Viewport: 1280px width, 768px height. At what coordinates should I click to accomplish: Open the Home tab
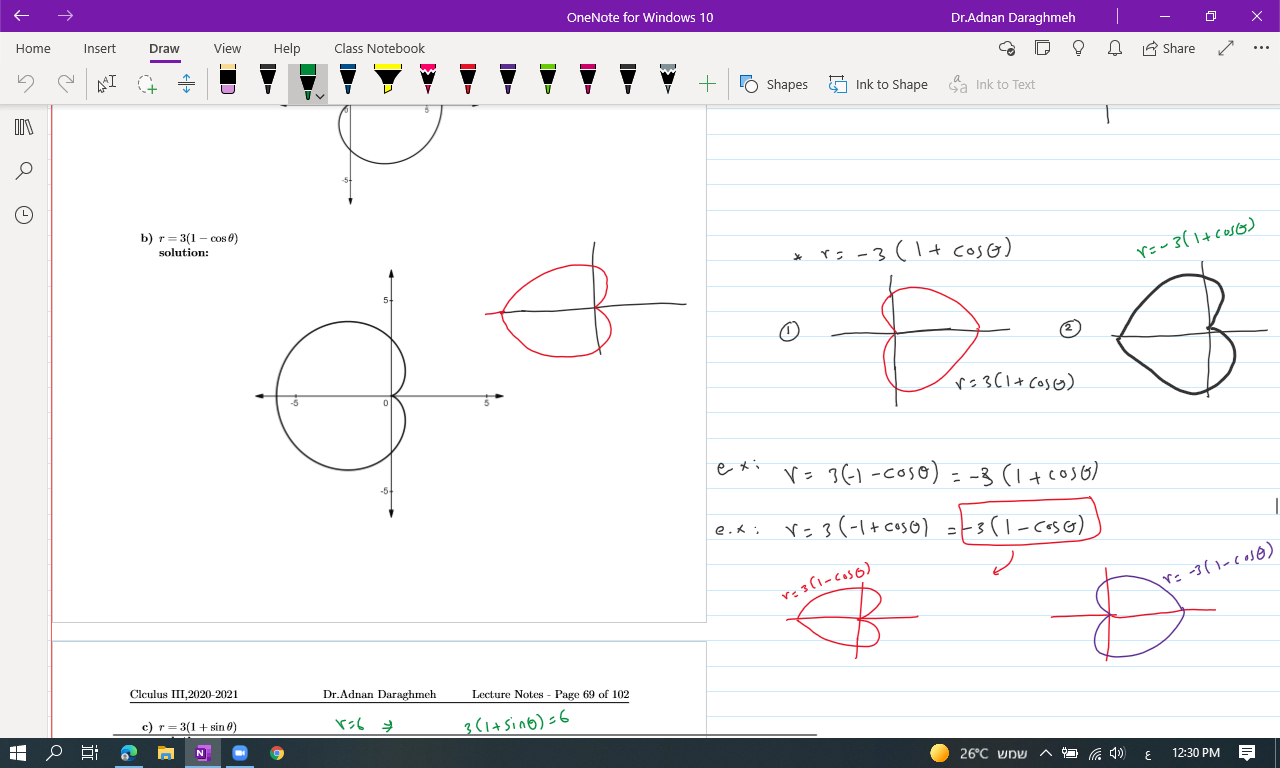click(x=33, y=48)
